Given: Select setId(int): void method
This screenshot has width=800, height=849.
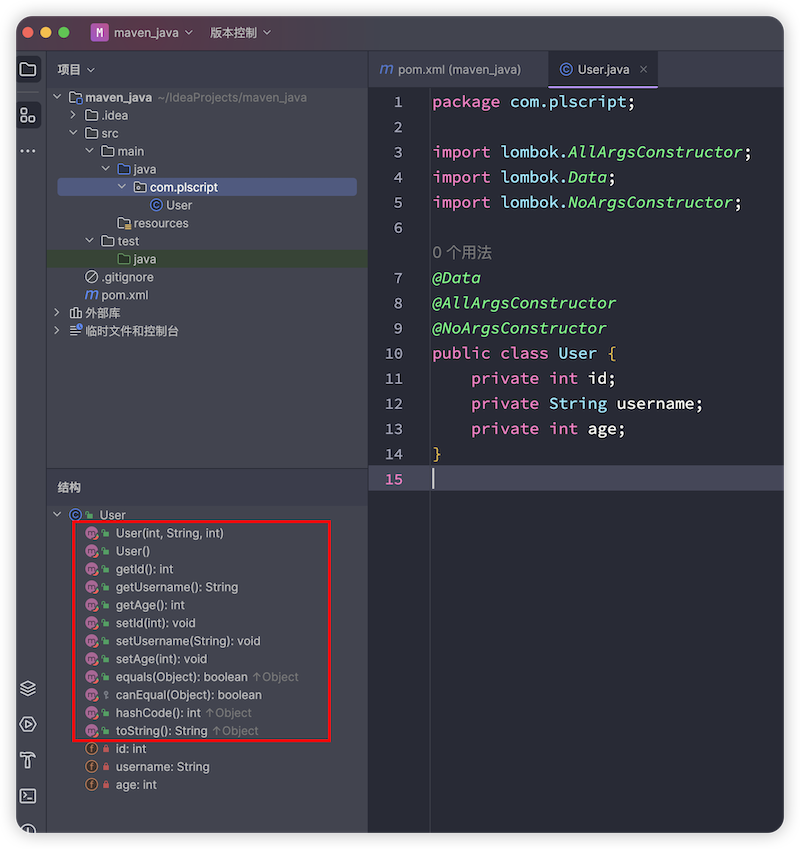Looking at the screenshot, I should point(155,623).
